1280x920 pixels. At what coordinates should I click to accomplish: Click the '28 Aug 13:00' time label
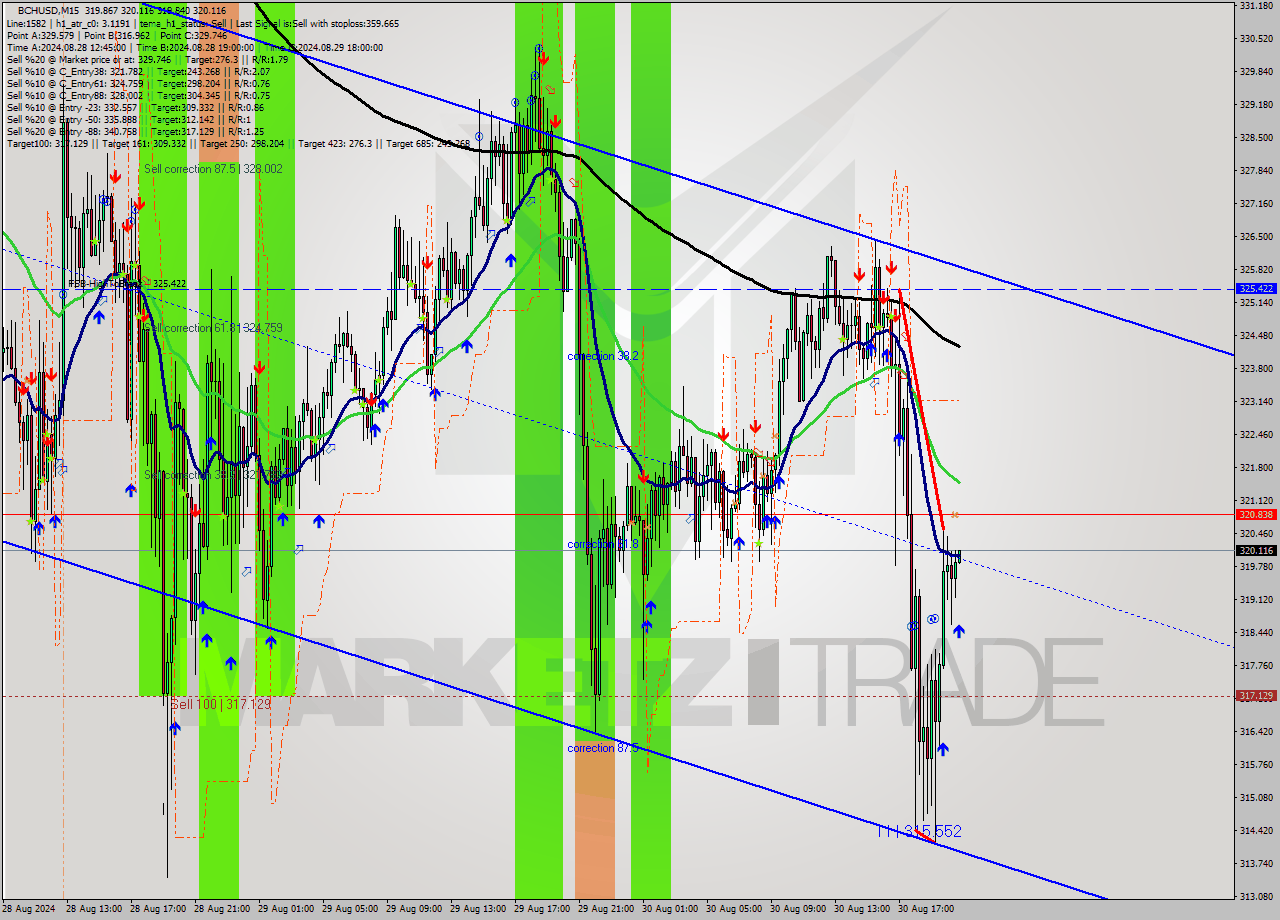[x=94, y=909]
